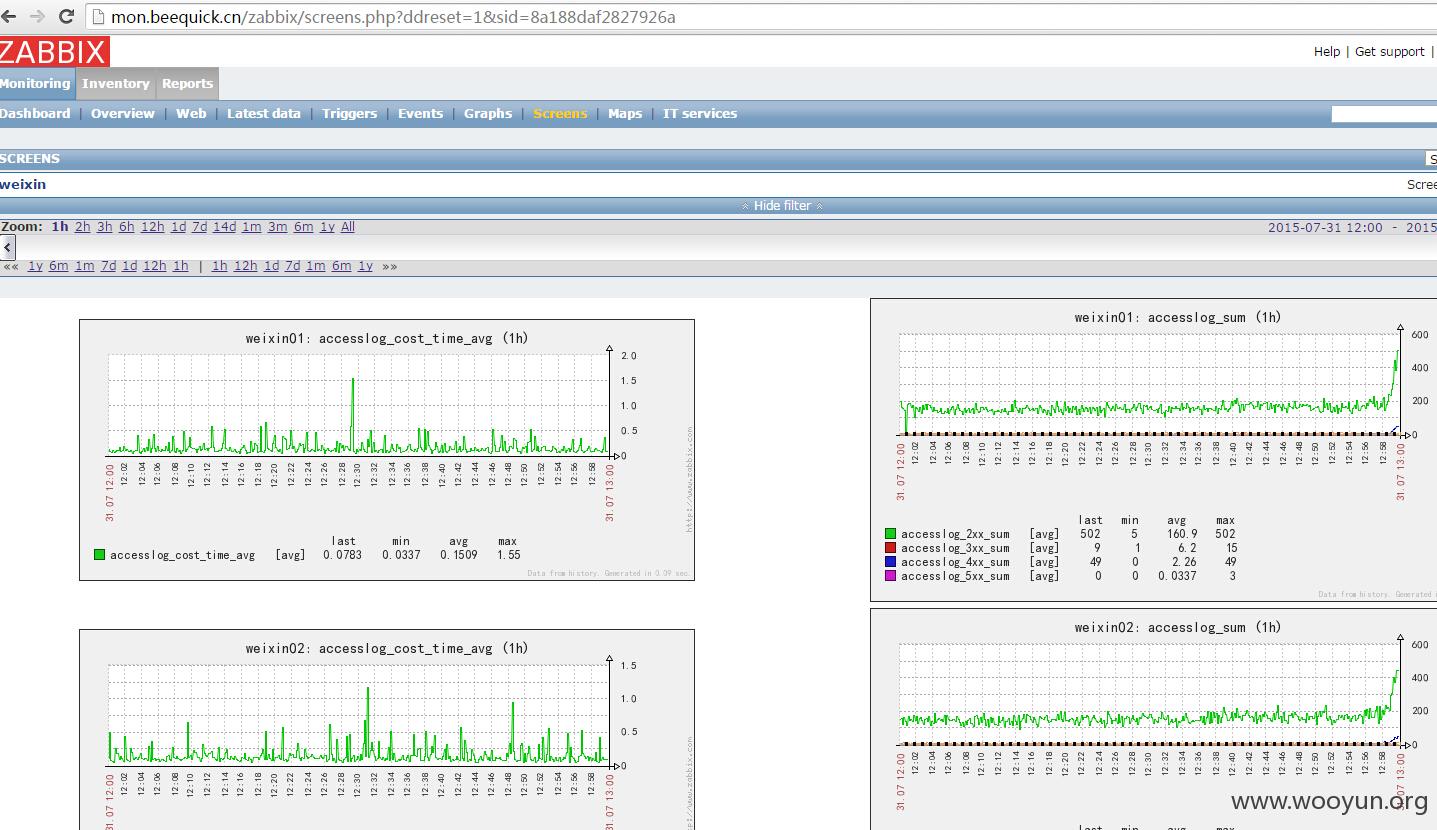The width and height of the screenshot is (1437, 830).
Task: Click the 'accesslog_3xx_sum' legend label
Action: 955,548
